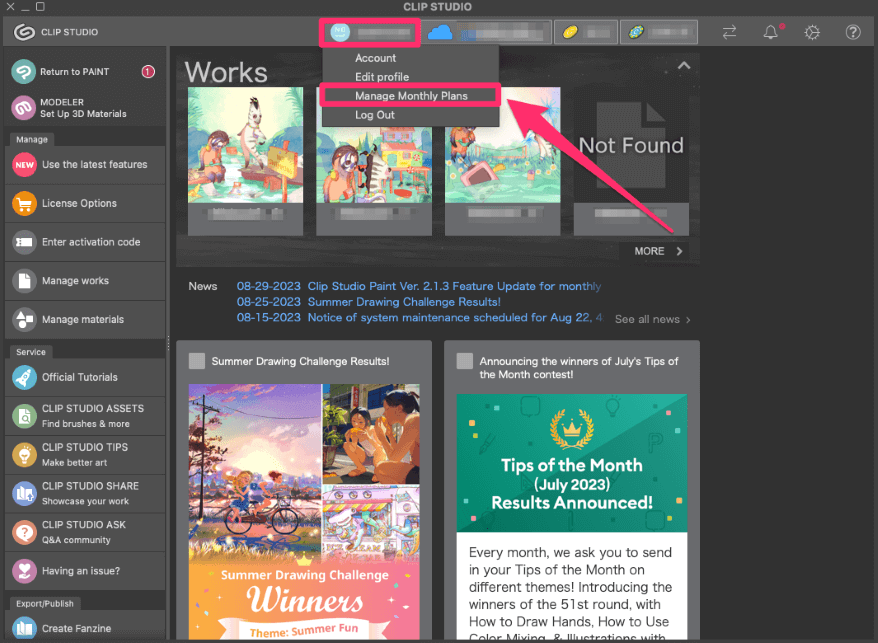Open CLIP STUDIO TIPS lightbulb icon
Viewport: 878px width, 643px height.
(x=24, y=455)
